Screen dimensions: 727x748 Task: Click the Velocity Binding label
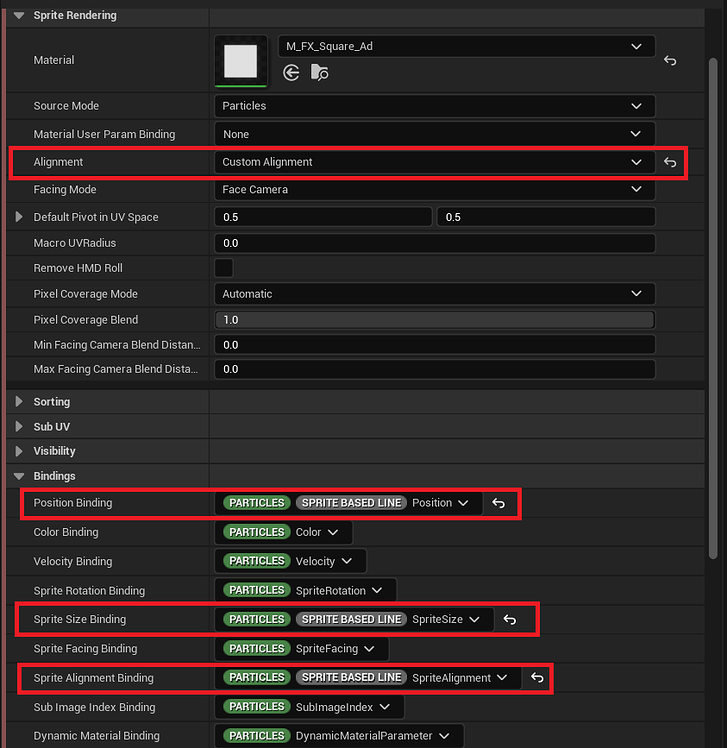point(73,561)
